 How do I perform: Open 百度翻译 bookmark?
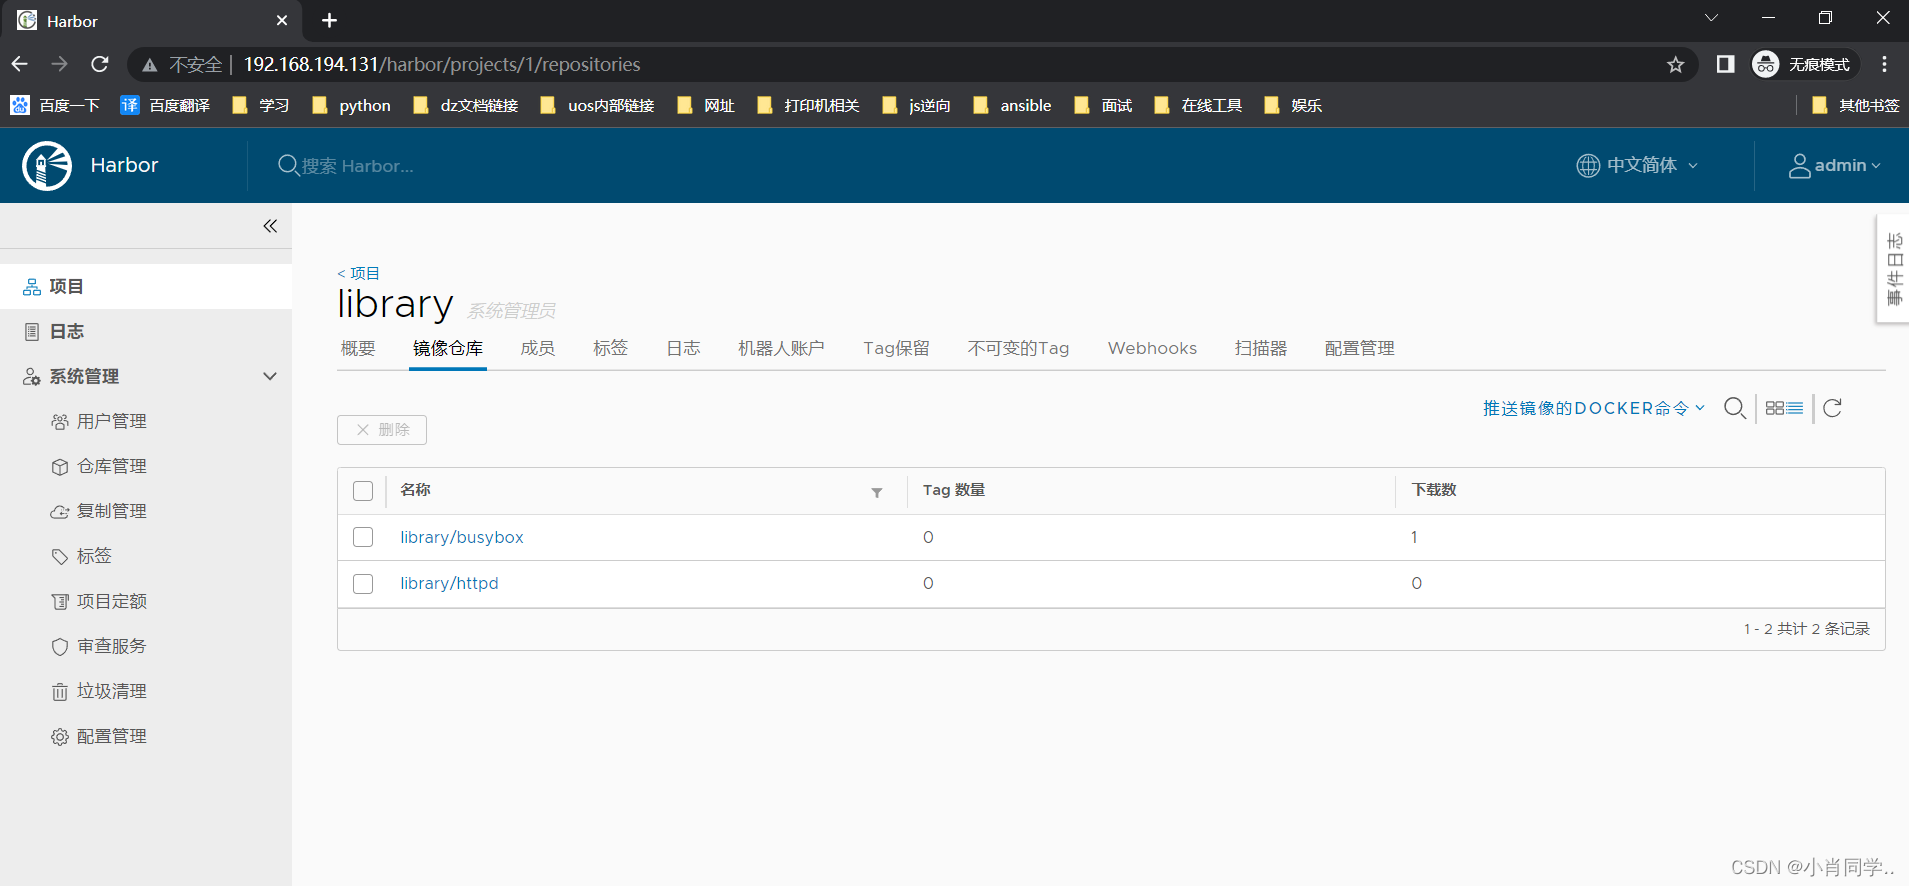pos(165,105)
